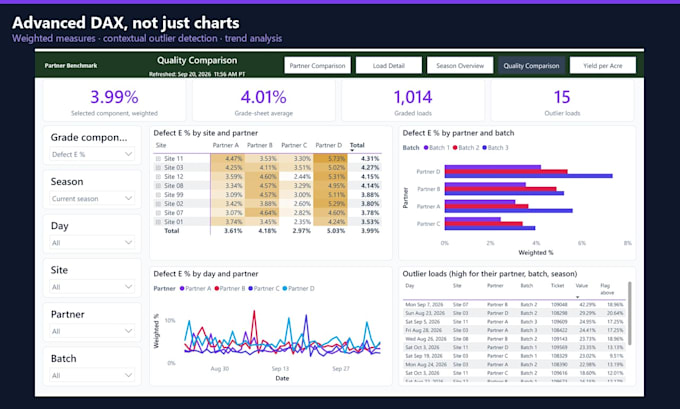The image size is (680, 409).
Task: Click the Partner D legend dot
Action: 285,288
